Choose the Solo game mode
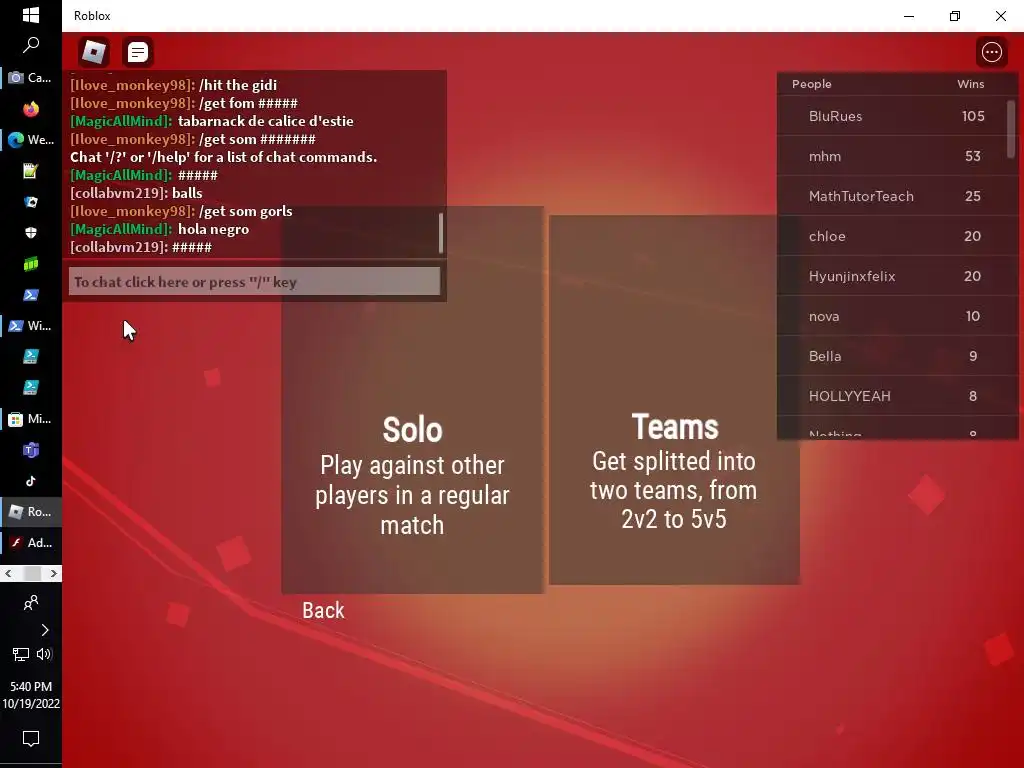The width and height of the screenshot is (1024, 768). (412, 400)
